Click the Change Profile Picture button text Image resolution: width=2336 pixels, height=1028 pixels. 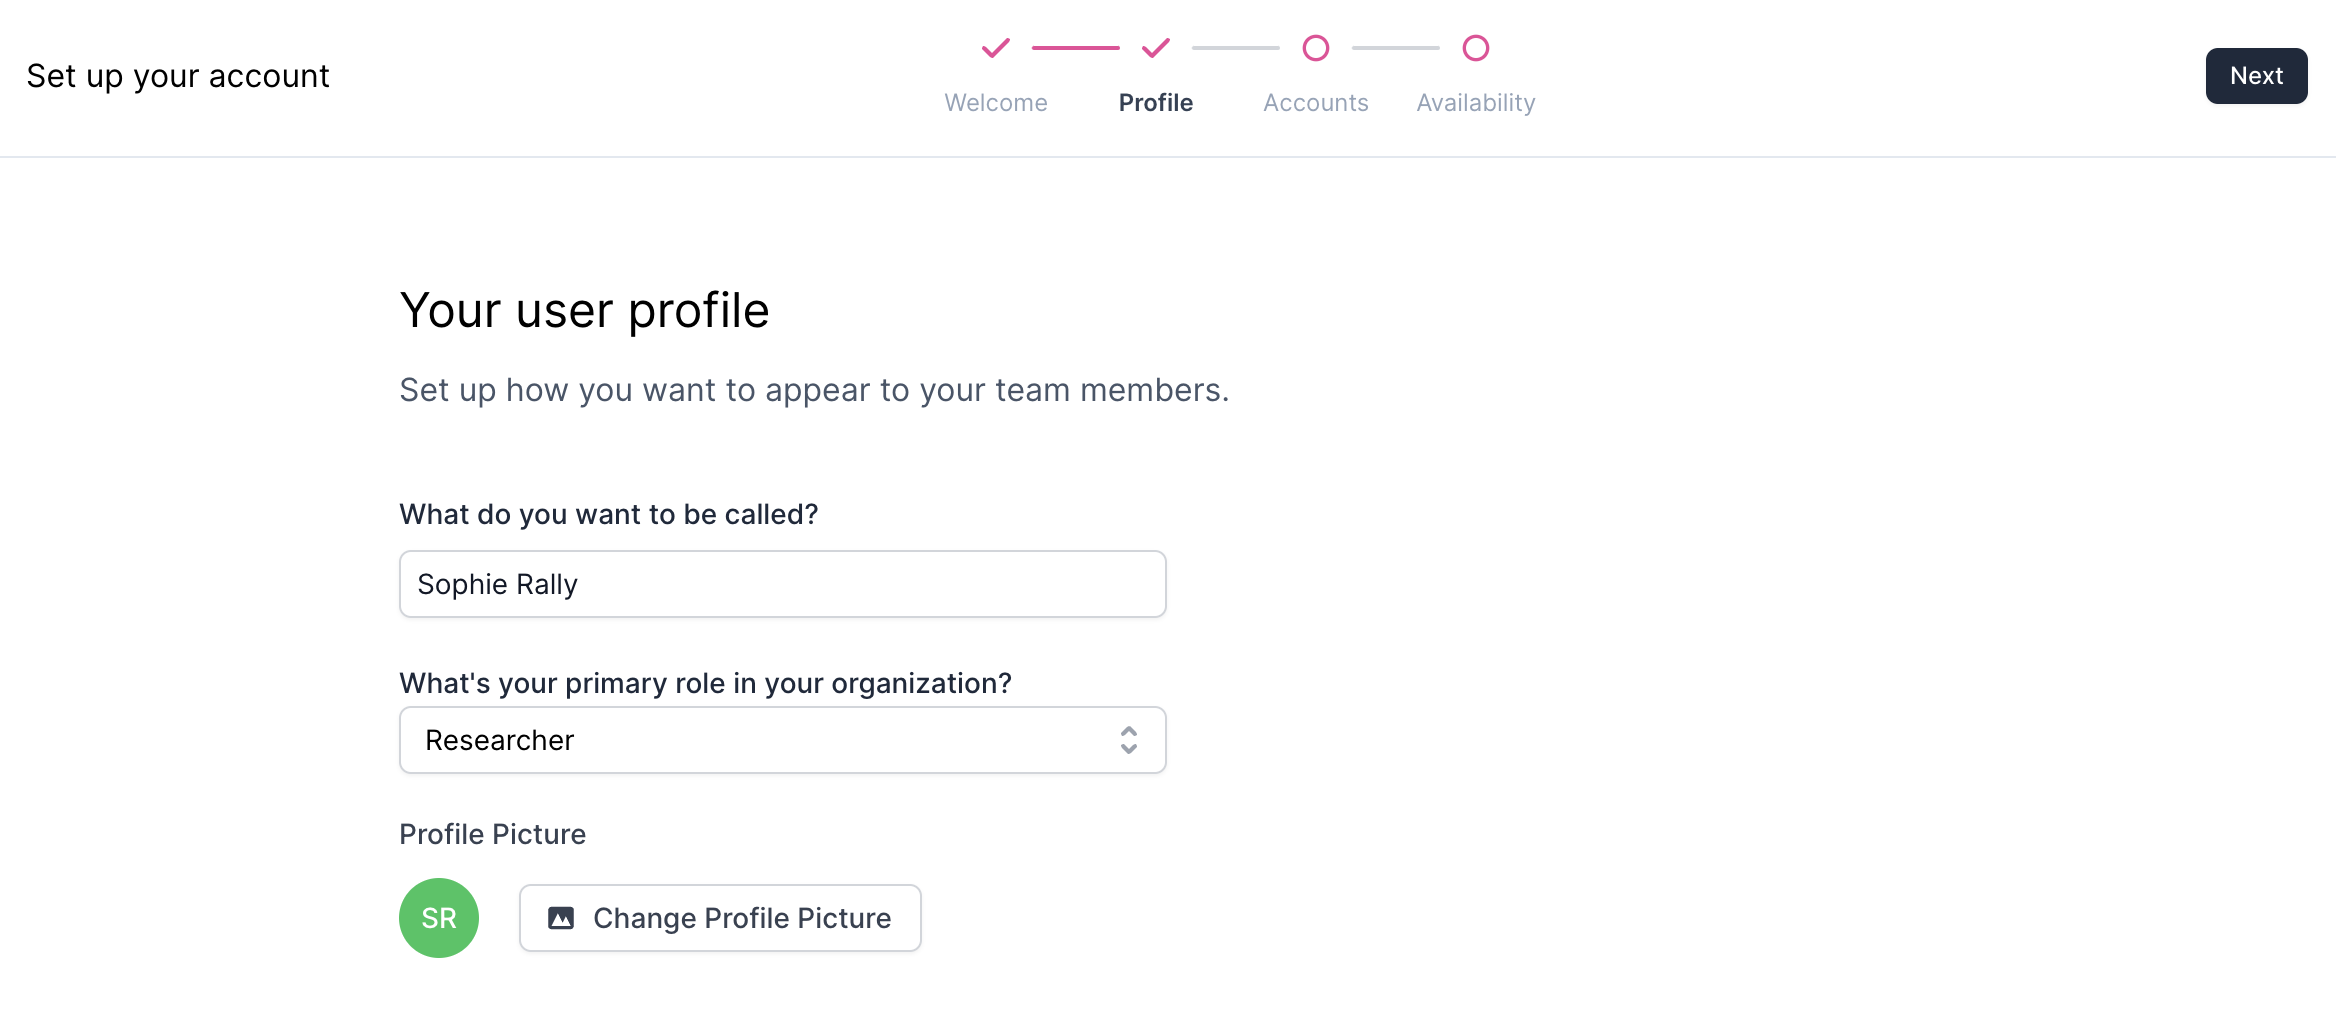[x=742, y=918]
